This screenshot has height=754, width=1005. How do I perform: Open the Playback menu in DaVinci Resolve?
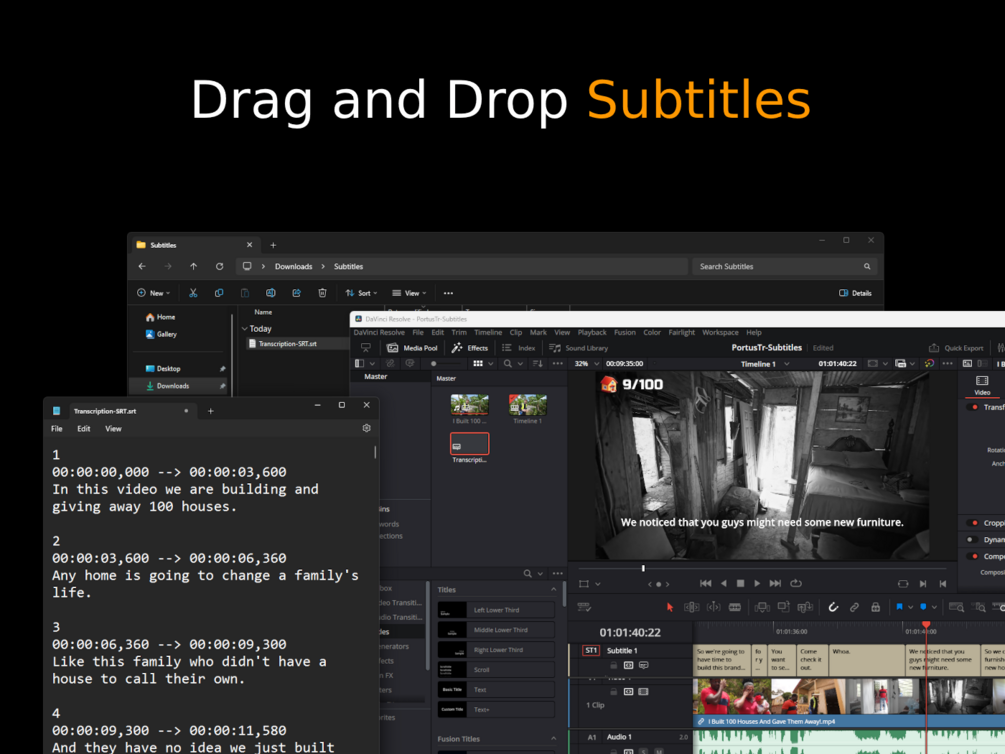(592, 333)
